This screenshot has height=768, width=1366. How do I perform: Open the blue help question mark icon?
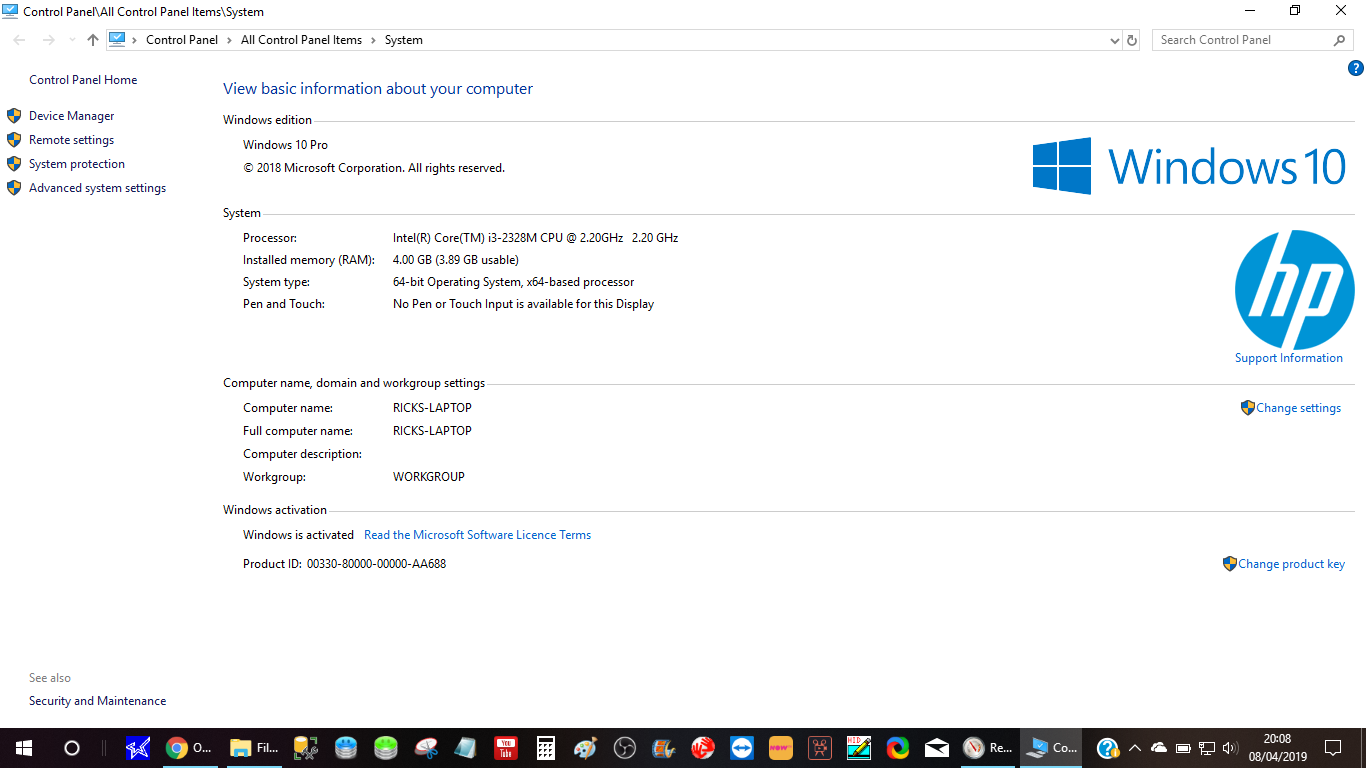1355,69
